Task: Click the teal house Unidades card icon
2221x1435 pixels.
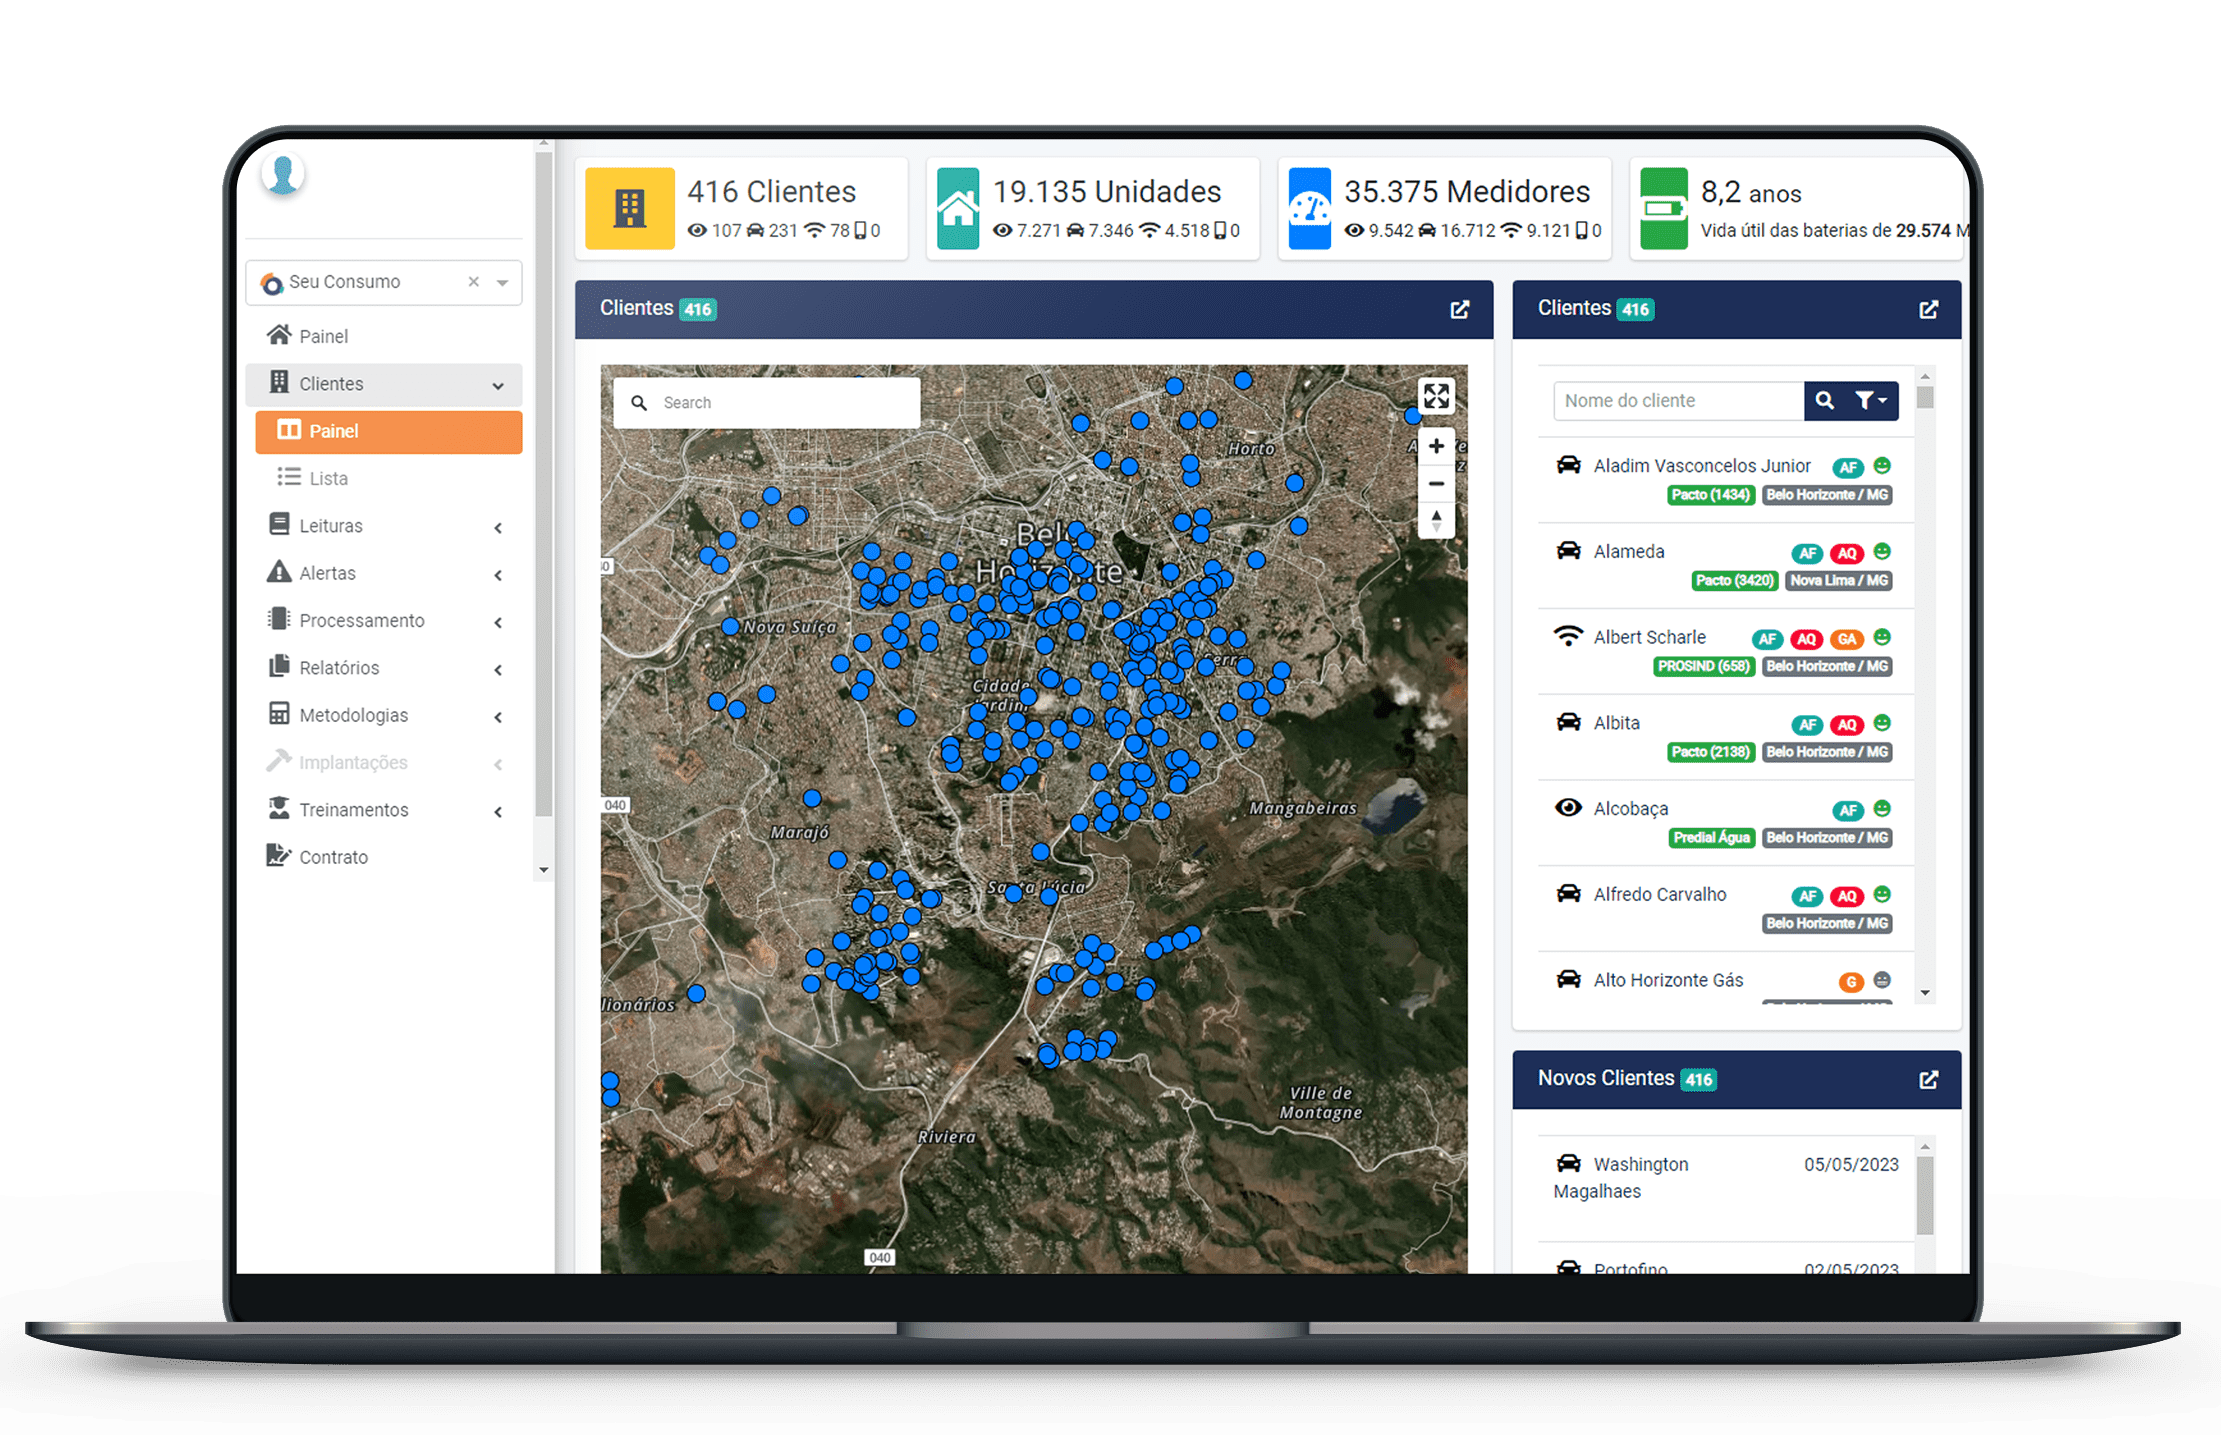Action: [958, 208]
